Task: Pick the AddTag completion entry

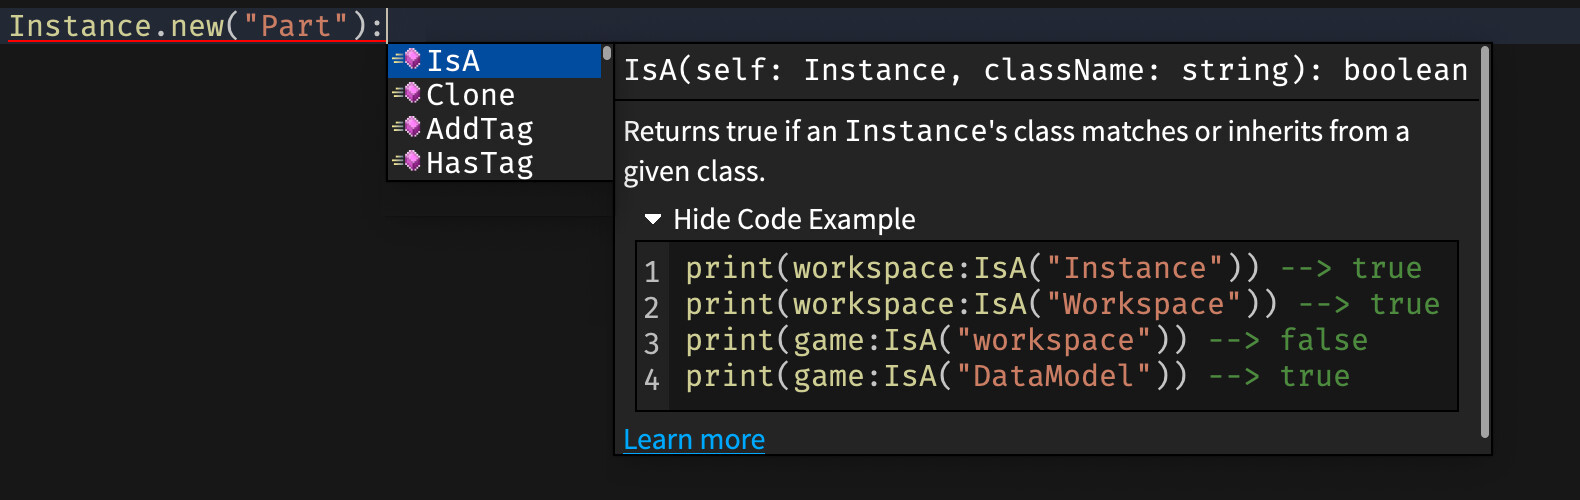Action: click(x=480, y=129)
